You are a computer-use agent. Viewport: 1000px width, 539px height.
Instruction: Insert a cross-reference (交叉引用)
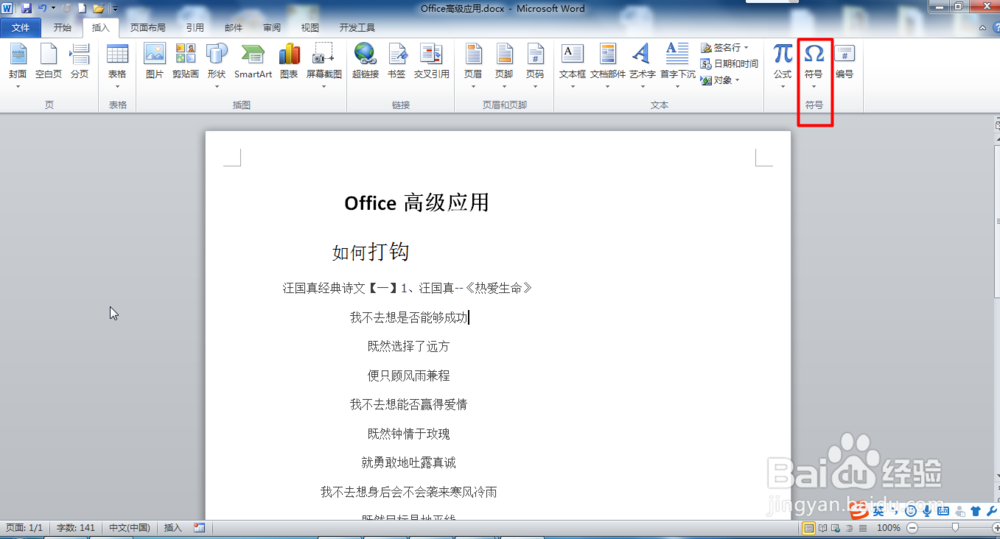(x=432, y=61)
